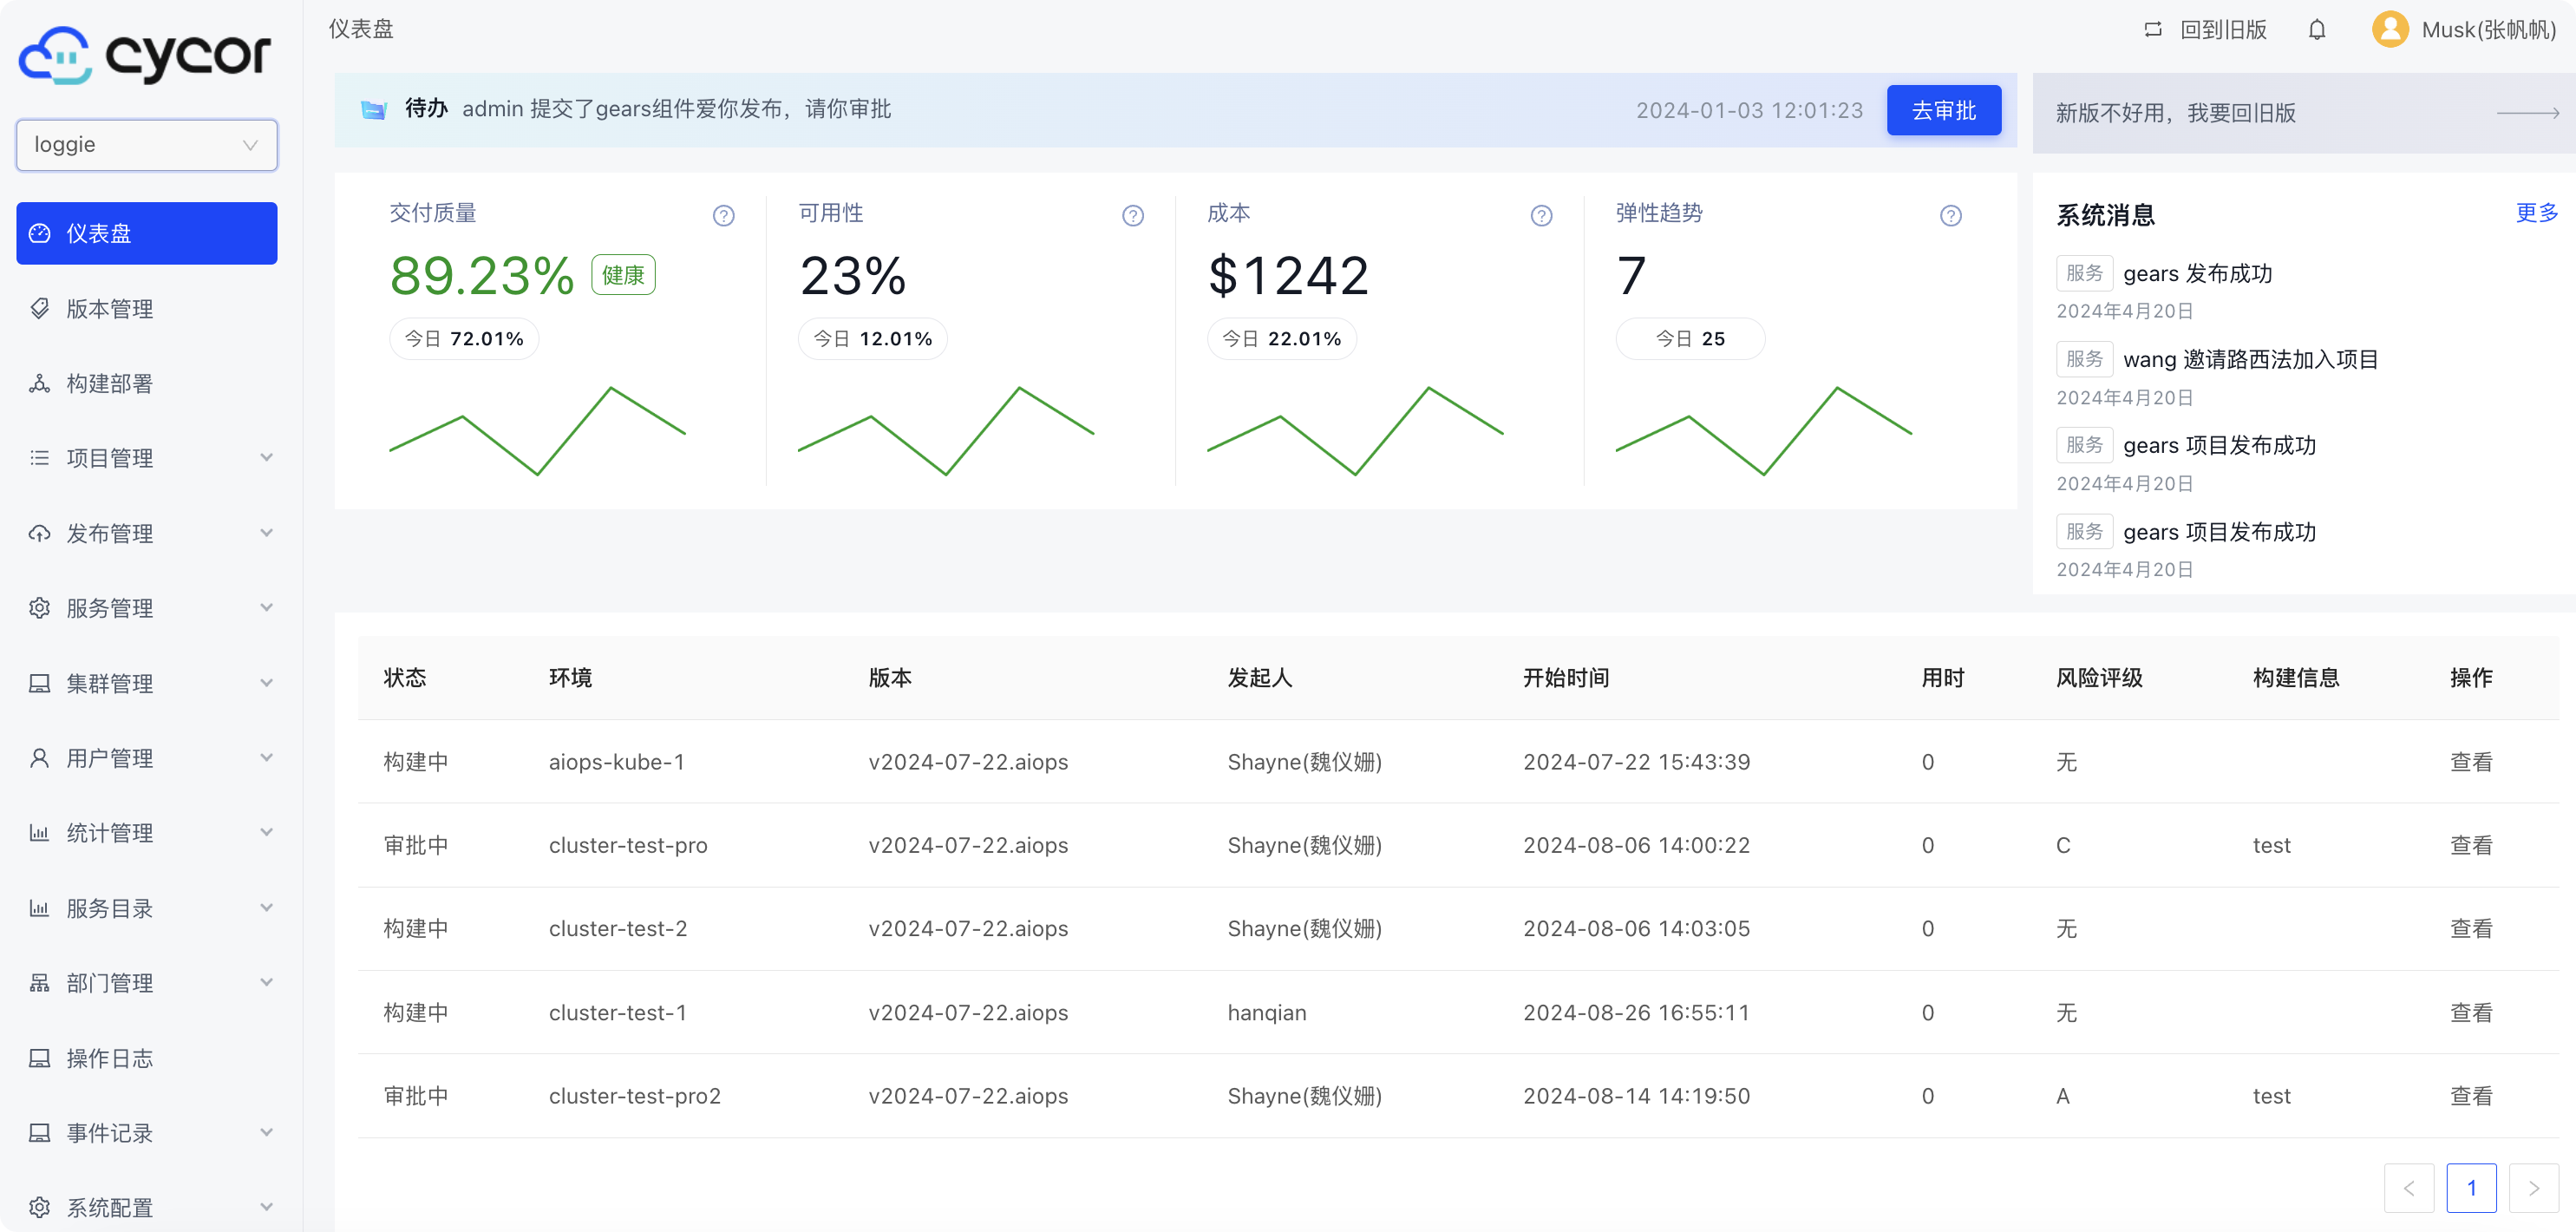Click the notification bell icon

2316,30
